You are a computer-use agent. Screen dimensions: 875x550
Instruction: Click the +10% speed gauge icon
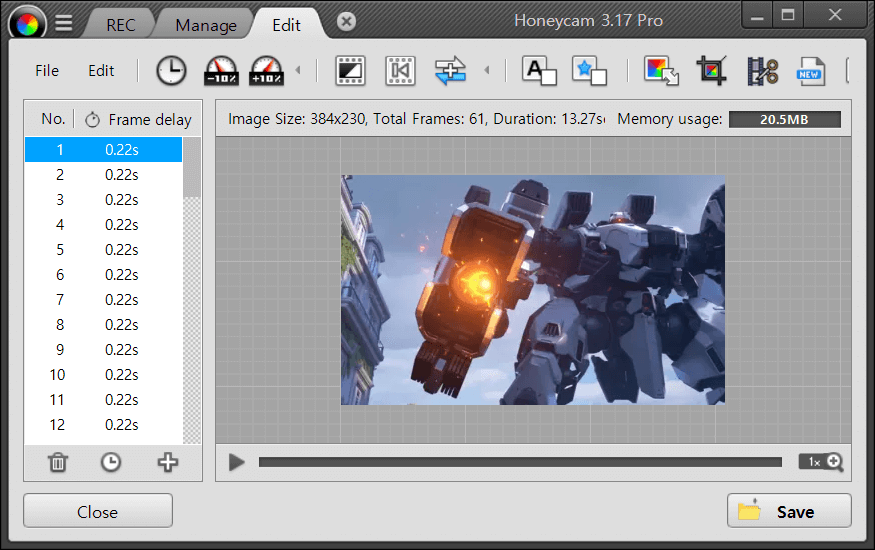coord(267,71)
